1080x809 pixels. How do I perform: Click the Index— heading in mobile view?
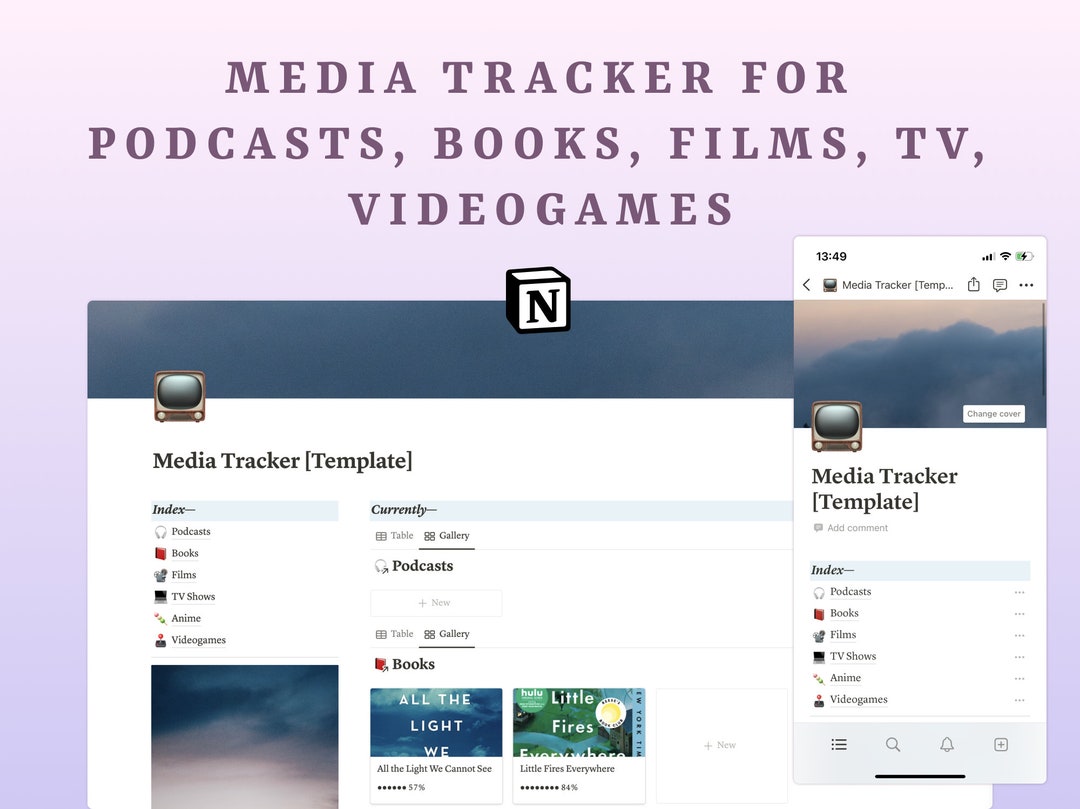(832, 570)
